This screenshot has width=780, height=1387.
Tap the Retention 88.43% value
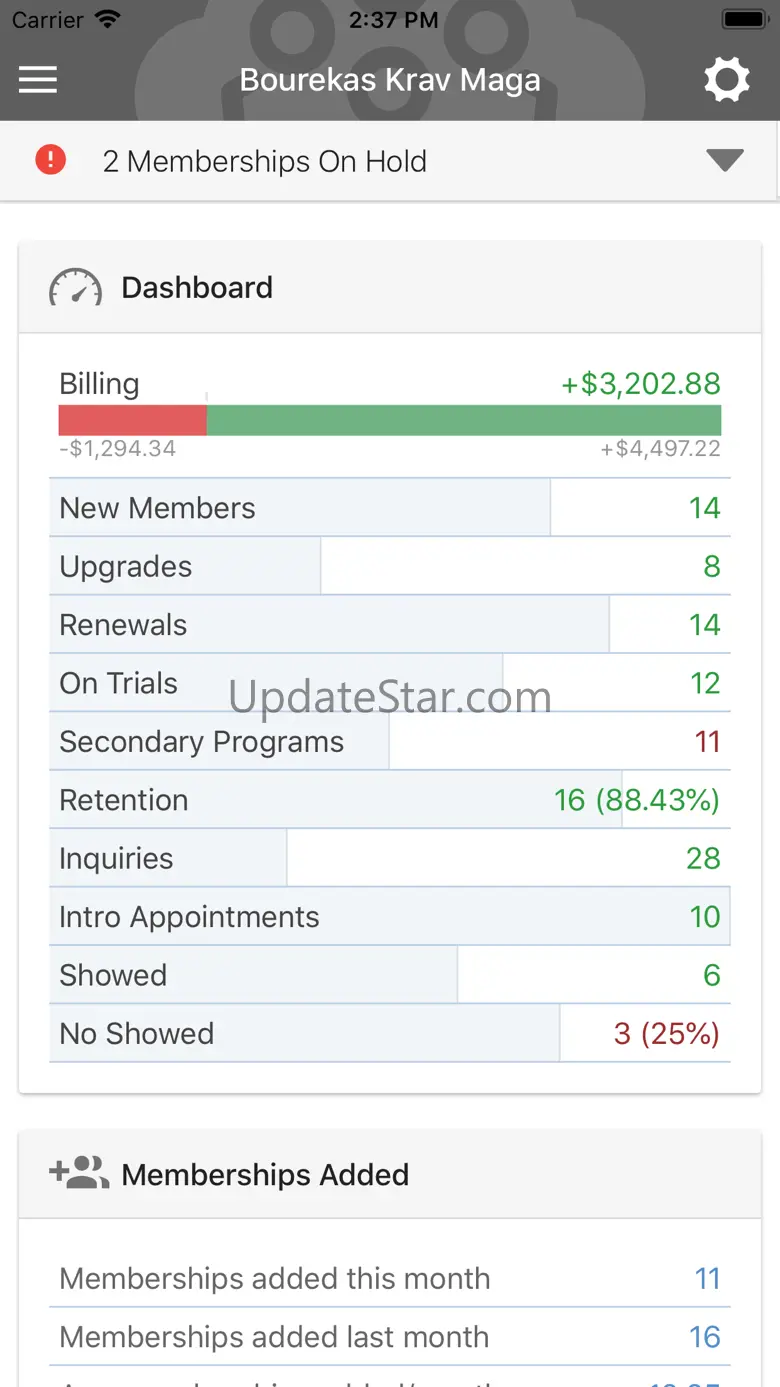[636, 800]
